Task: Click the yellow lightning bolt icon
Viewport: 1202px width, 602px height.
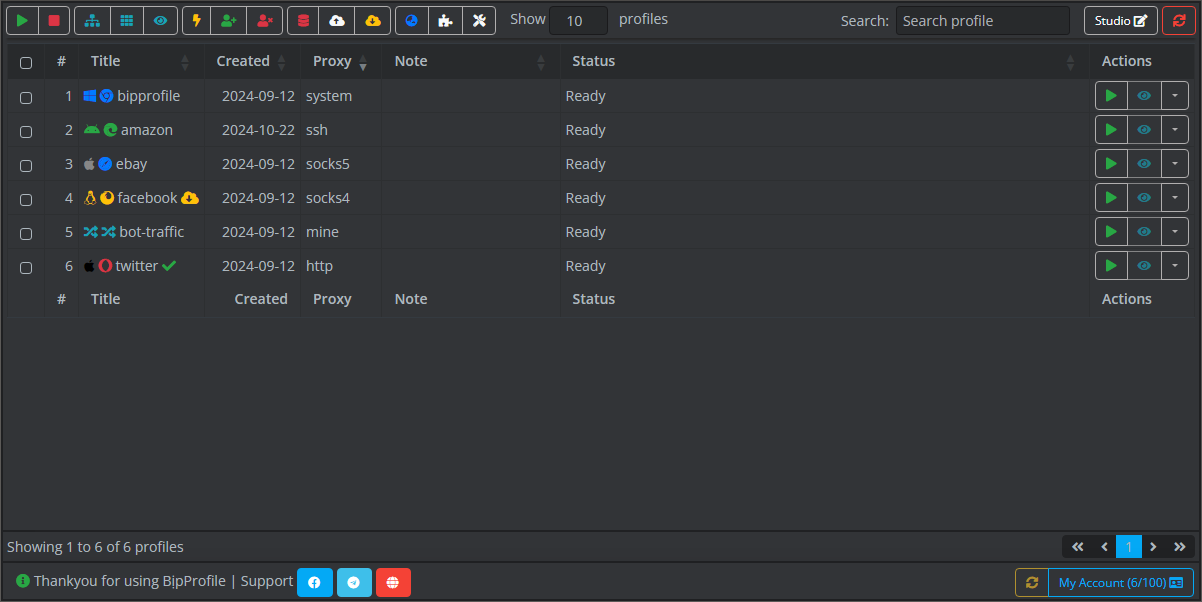Action: click(x=197, y=20)
